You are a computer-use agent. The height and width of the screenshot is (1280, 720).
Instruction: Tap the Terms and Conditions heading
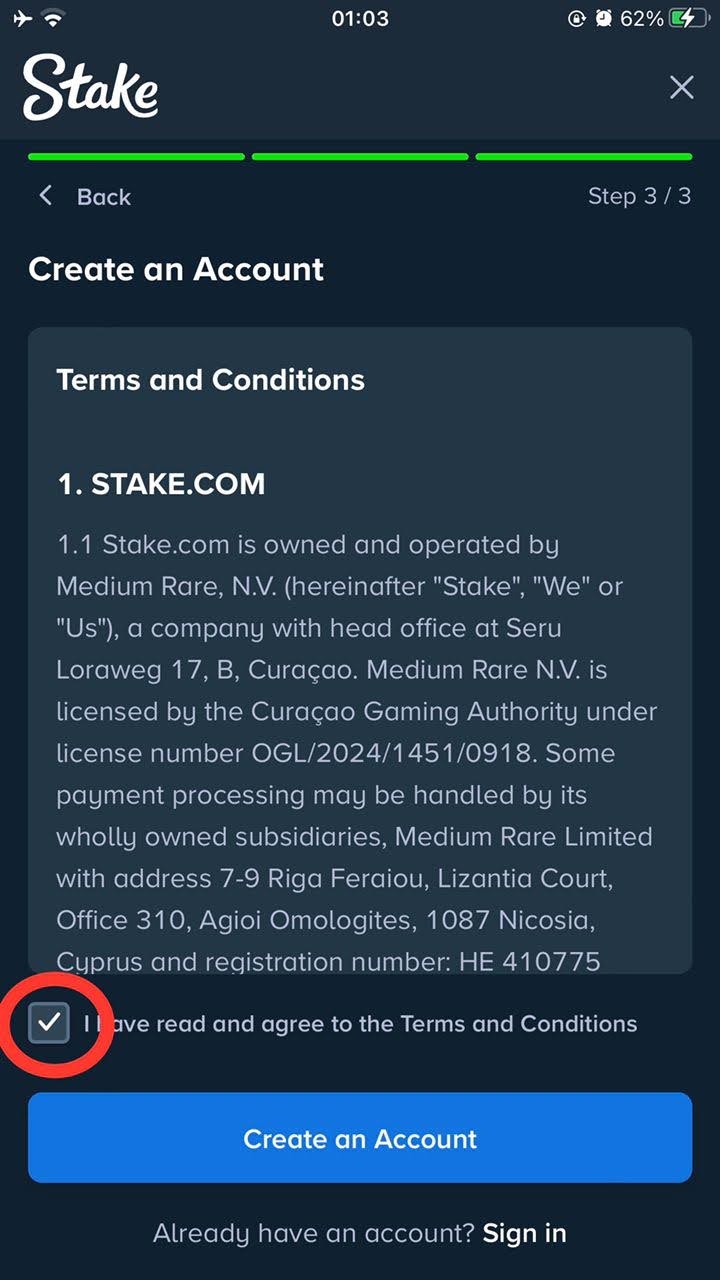(210, 380)
